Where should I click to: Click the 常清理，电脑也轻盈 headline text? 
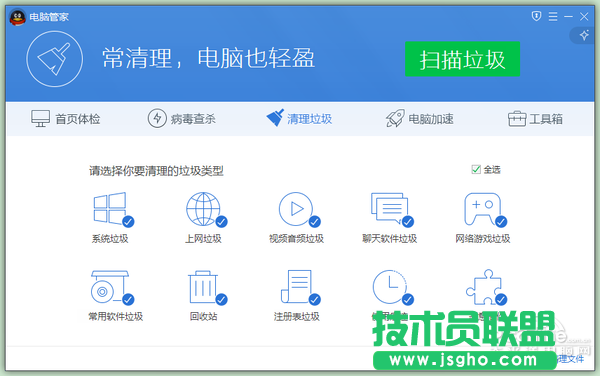click(x=209, y=59)
